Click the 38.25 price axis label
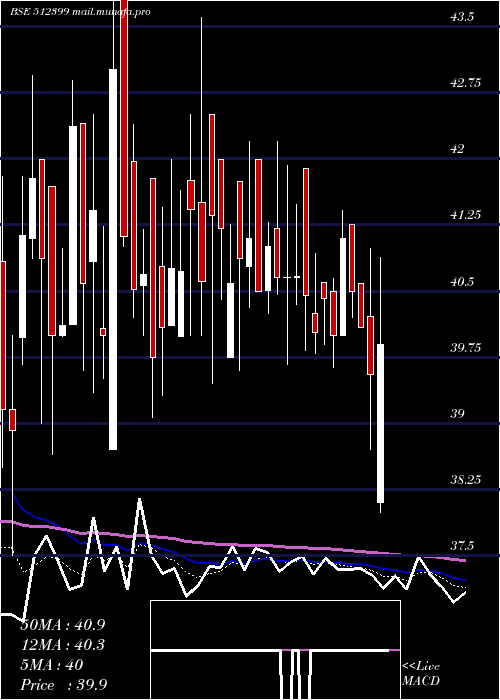This screenshot has height=700, width=500. (465, 479)
